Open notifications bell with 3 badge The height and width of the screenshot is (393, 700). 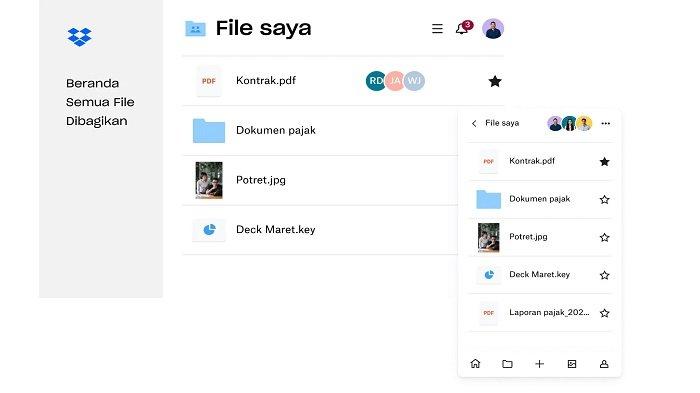coord(463,28)
